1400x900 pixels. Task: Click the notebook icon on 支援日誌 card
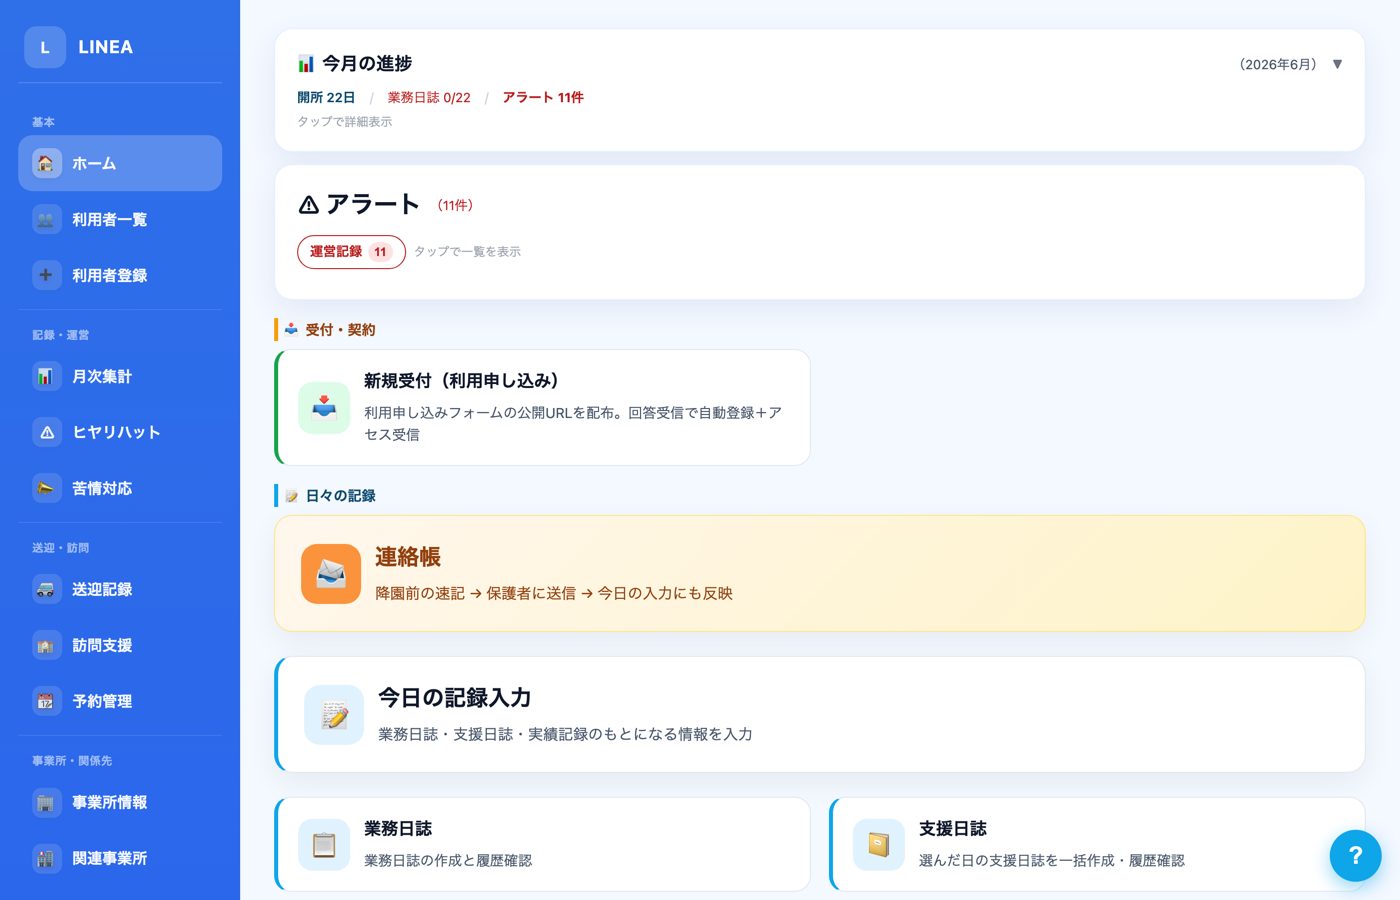(x=879, y=845)
